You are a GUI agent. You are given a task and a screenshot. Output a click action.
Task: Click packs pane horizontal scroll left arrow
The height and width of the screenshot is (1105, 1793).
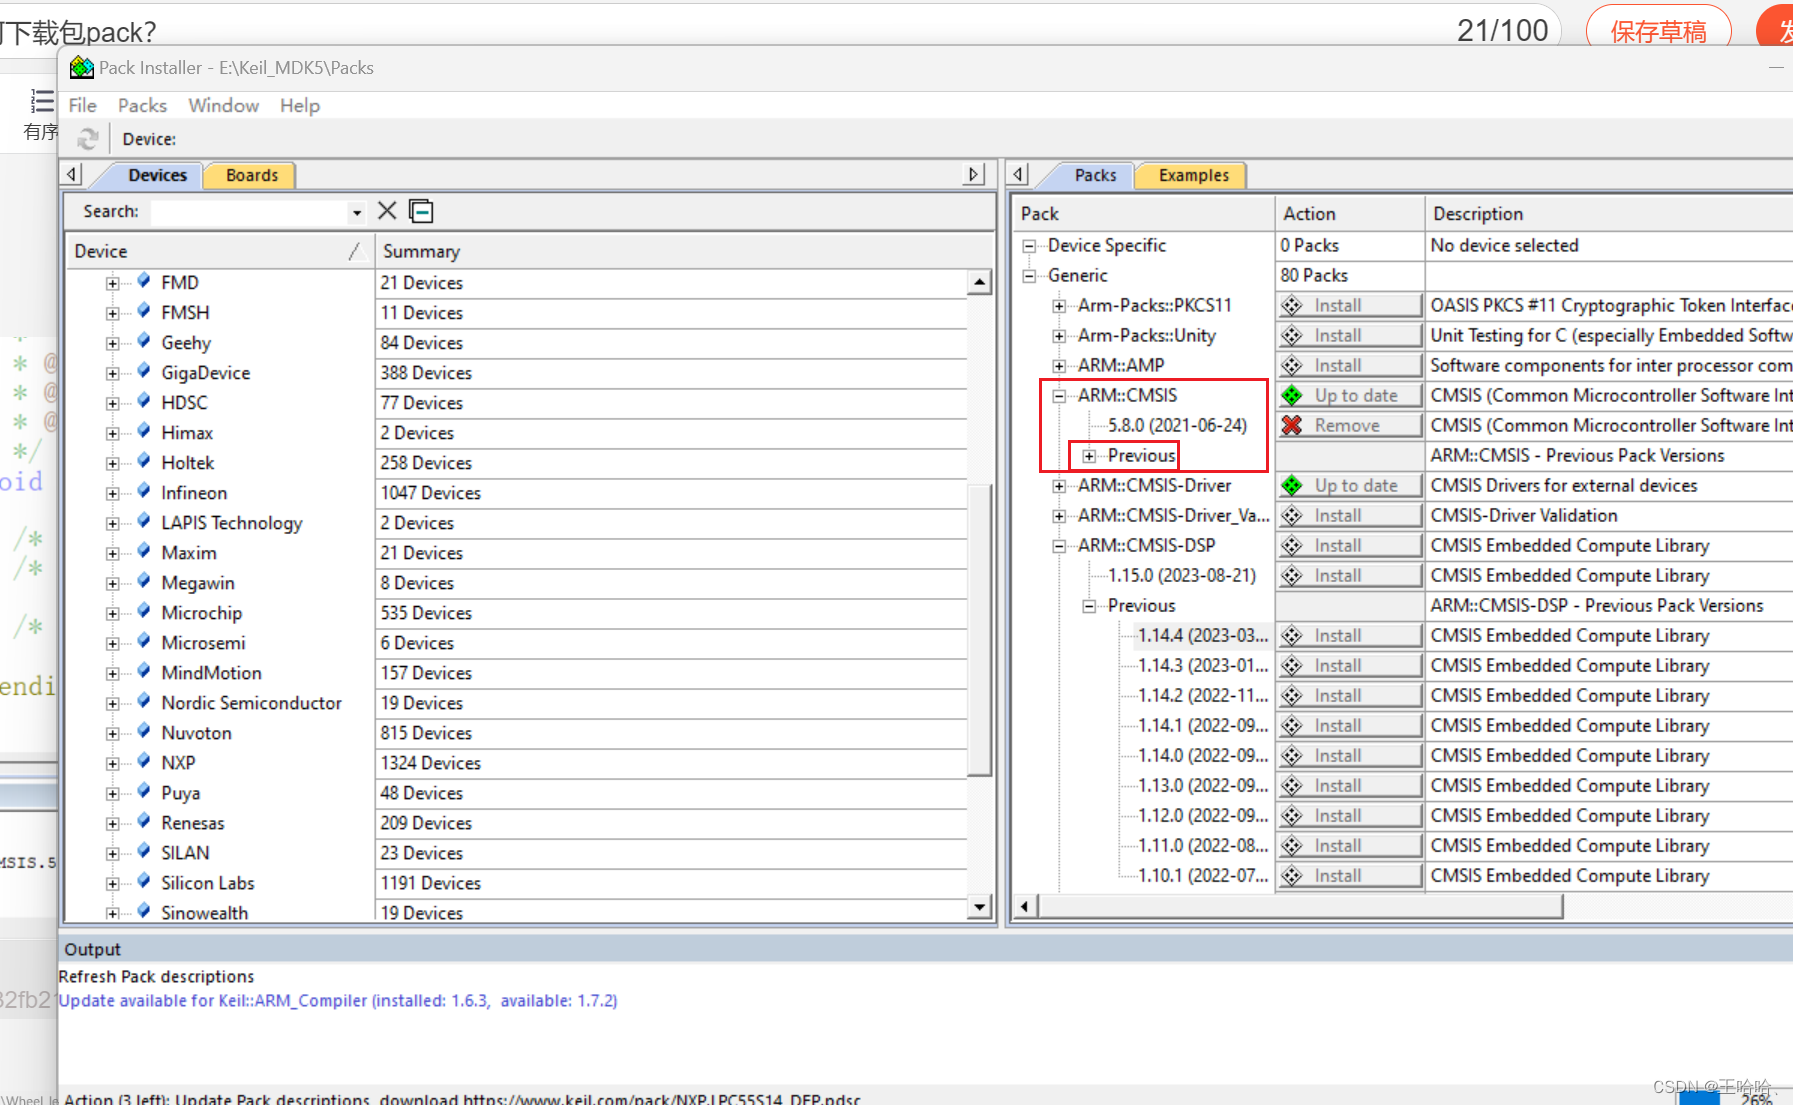pos(1024,906)
